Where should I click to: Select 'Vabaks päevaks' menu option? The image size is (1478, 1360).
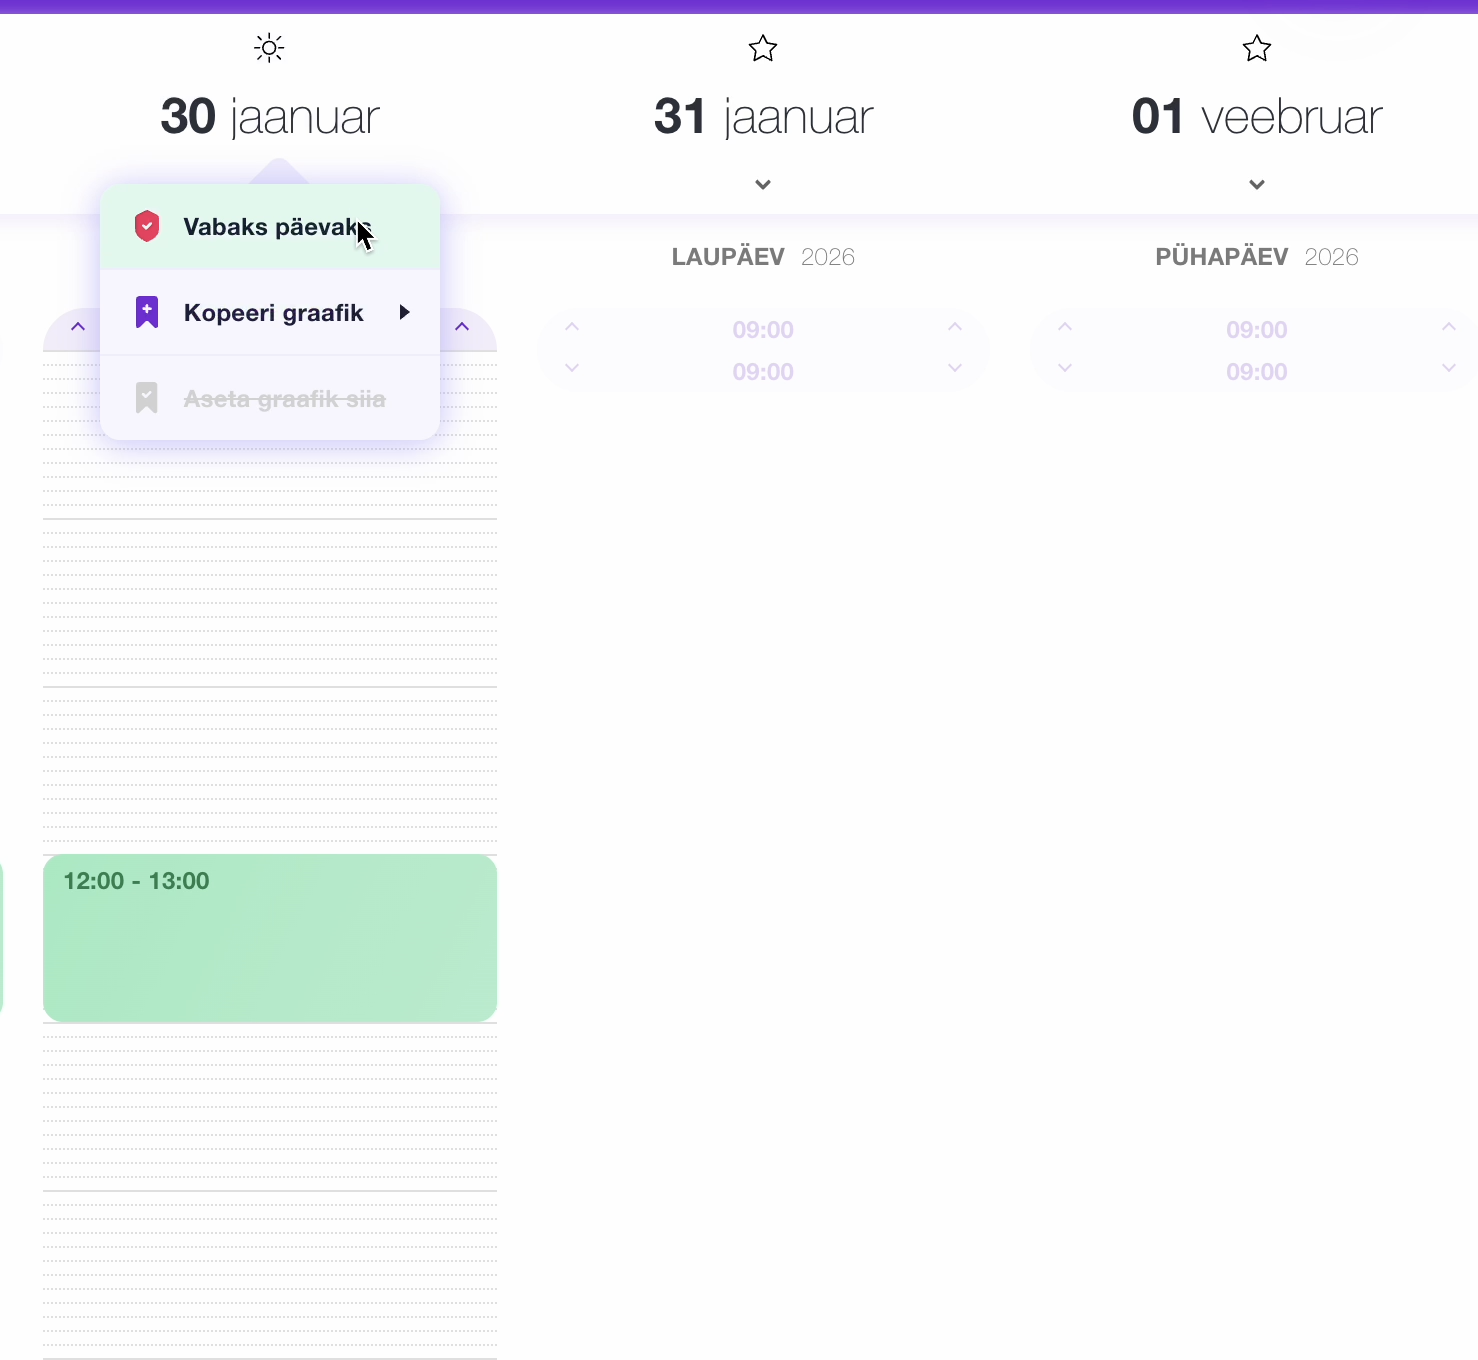pyautogui.click(x=270, y=227)
